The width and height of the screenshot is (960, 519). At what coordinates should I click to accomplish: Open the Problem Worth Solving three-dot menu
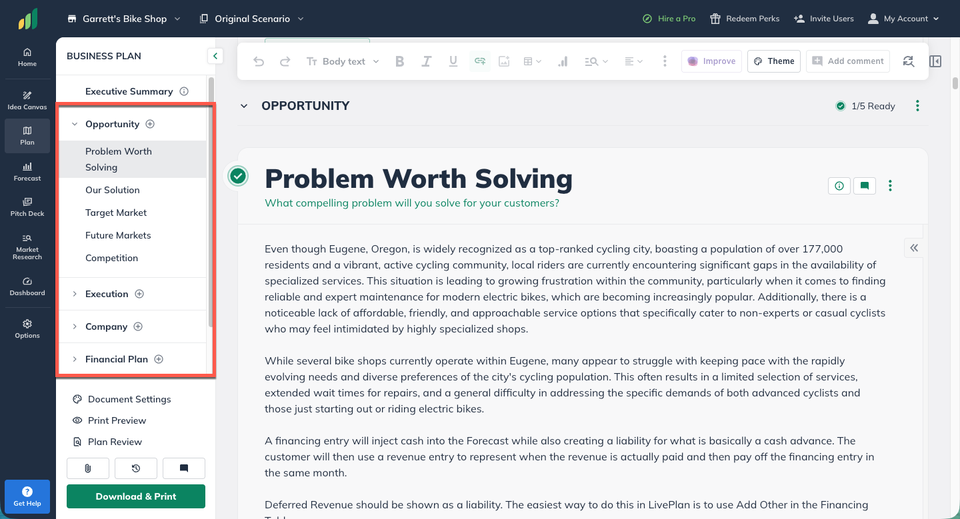890,185
